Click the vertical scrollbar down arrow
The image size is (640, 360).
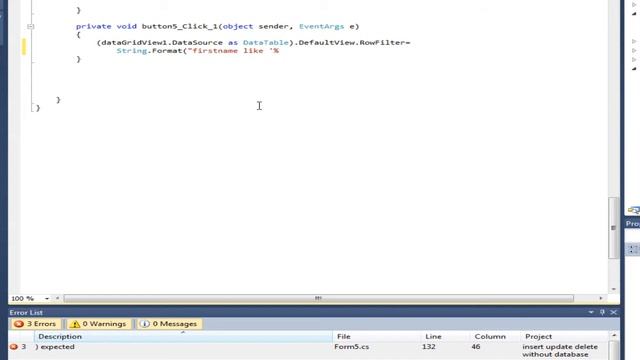(x=613, y=289)
